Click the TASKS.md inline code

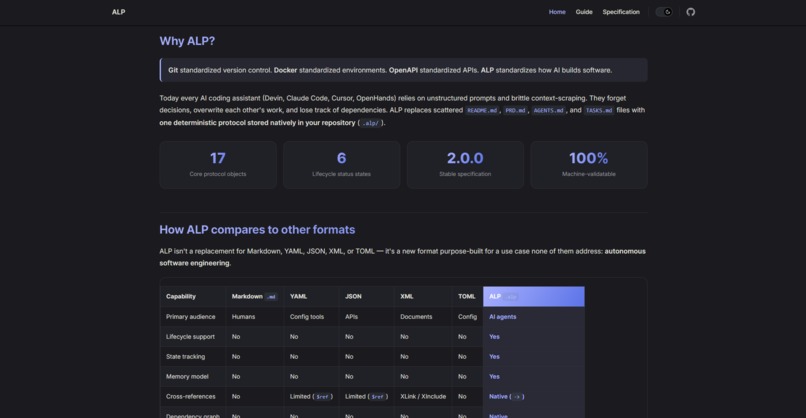tap(599, 111)
